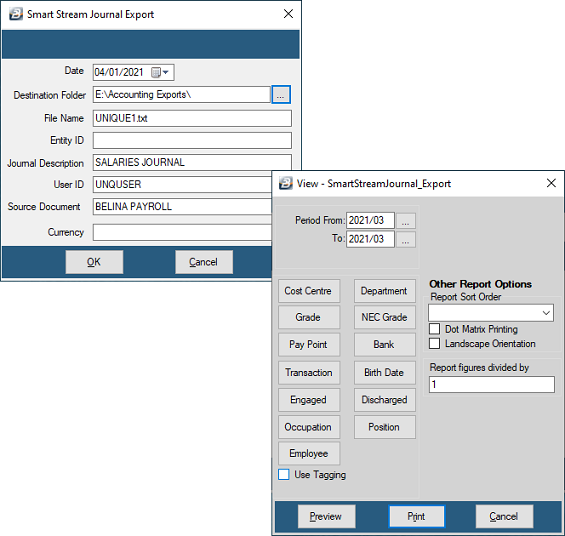Select the Cost Centre filter button
565x536 pixels.
(309, 291)
